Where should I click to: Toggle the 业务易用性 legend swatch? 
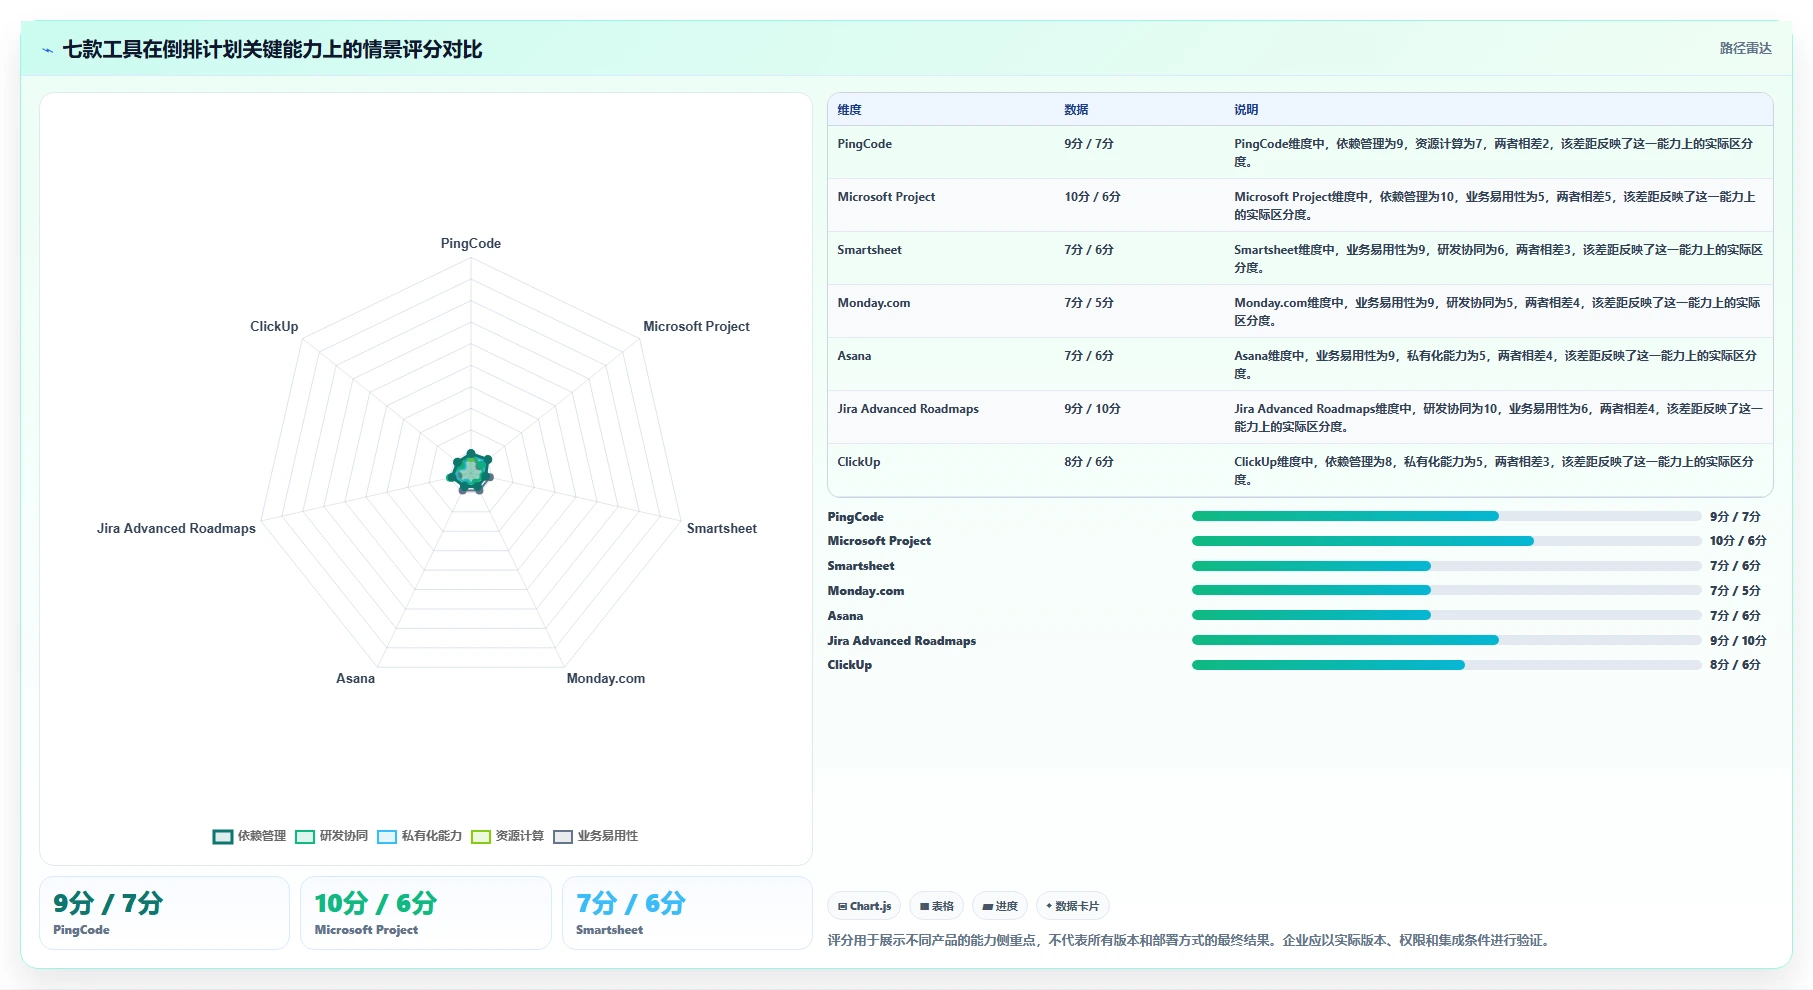coord(563,837)
